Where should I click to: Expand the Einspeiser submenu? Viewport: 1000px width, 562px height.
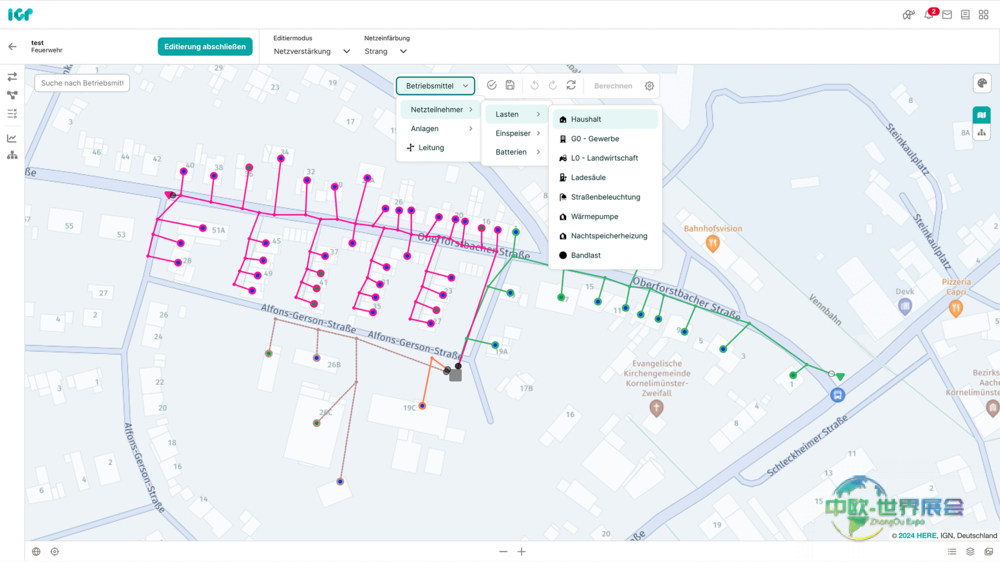coord(517,133)
